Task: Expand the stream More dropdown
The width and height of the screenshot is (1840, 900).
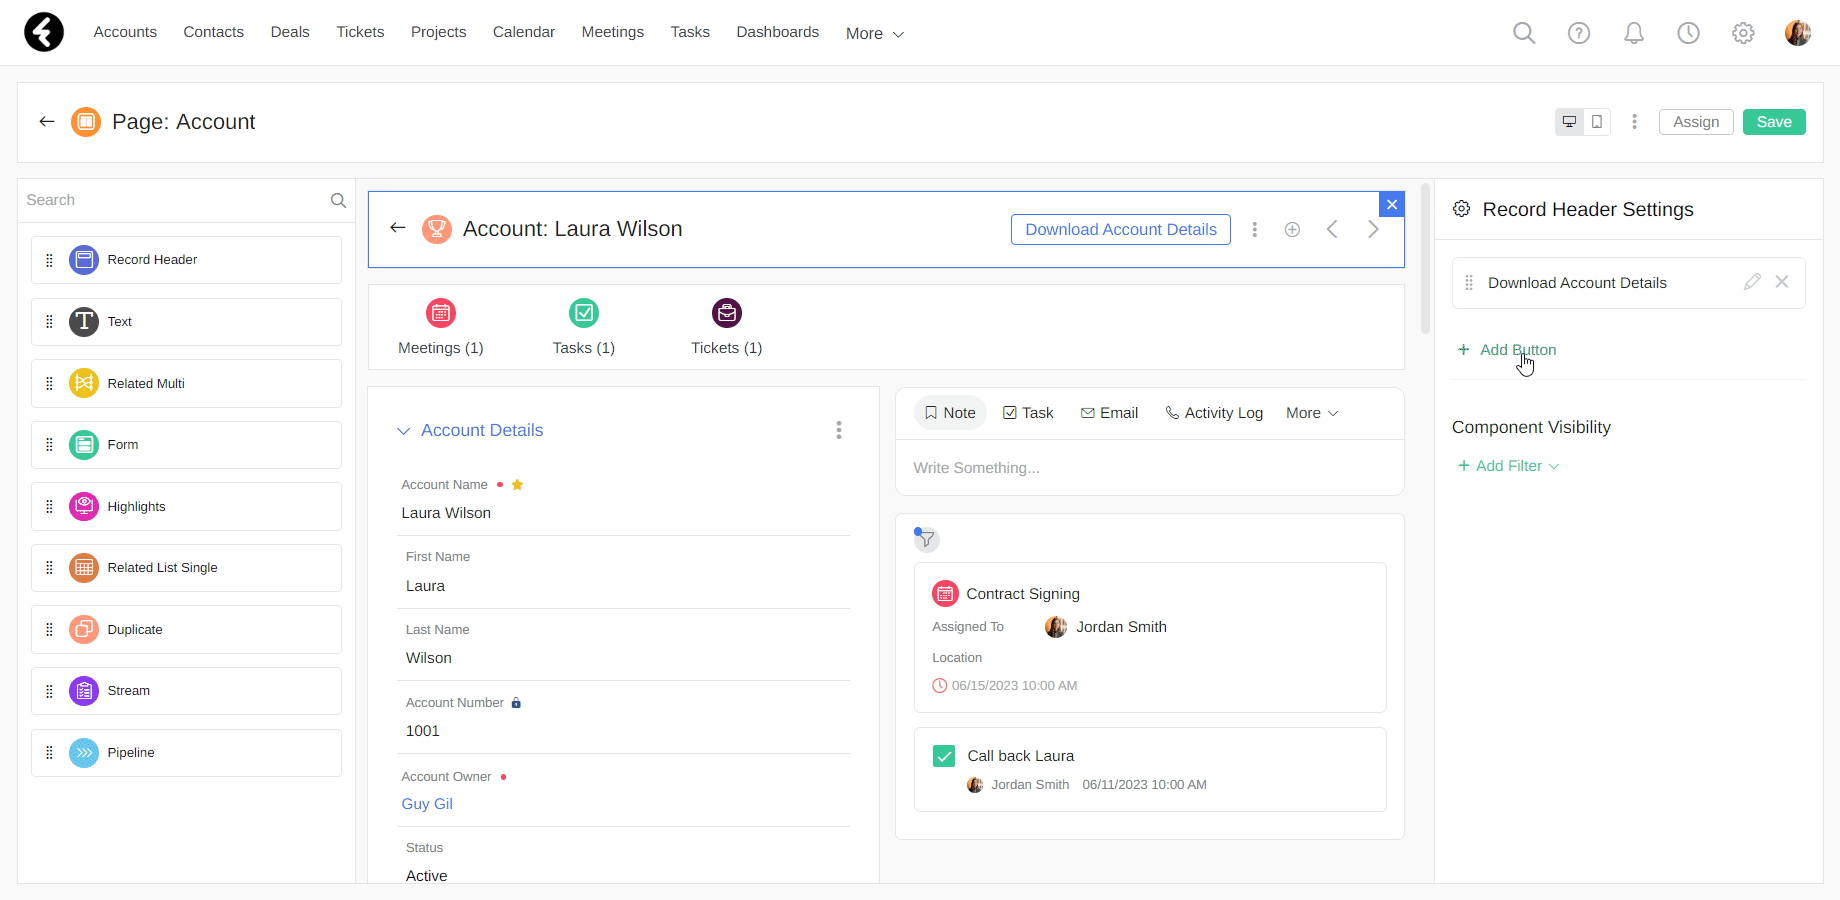Action: coord(1312,413)
